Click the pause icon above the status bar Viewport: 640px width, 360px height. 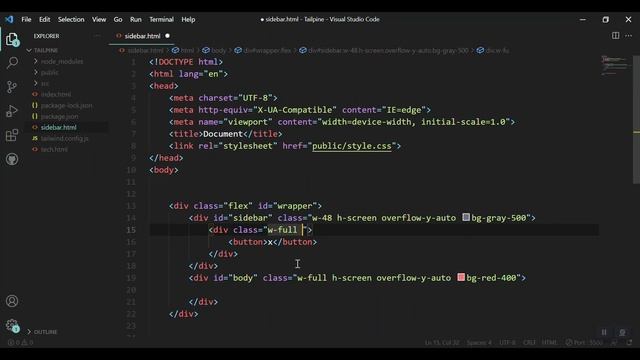[x=604, y=332]
